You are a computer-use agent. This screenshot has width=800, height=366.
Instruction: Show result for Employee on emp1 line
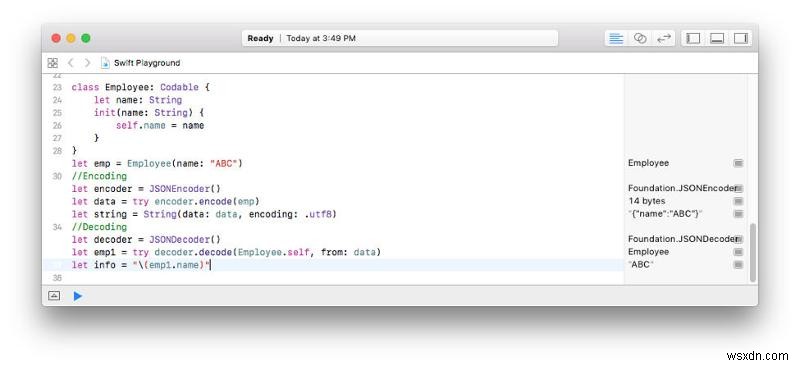click(738, 252)
